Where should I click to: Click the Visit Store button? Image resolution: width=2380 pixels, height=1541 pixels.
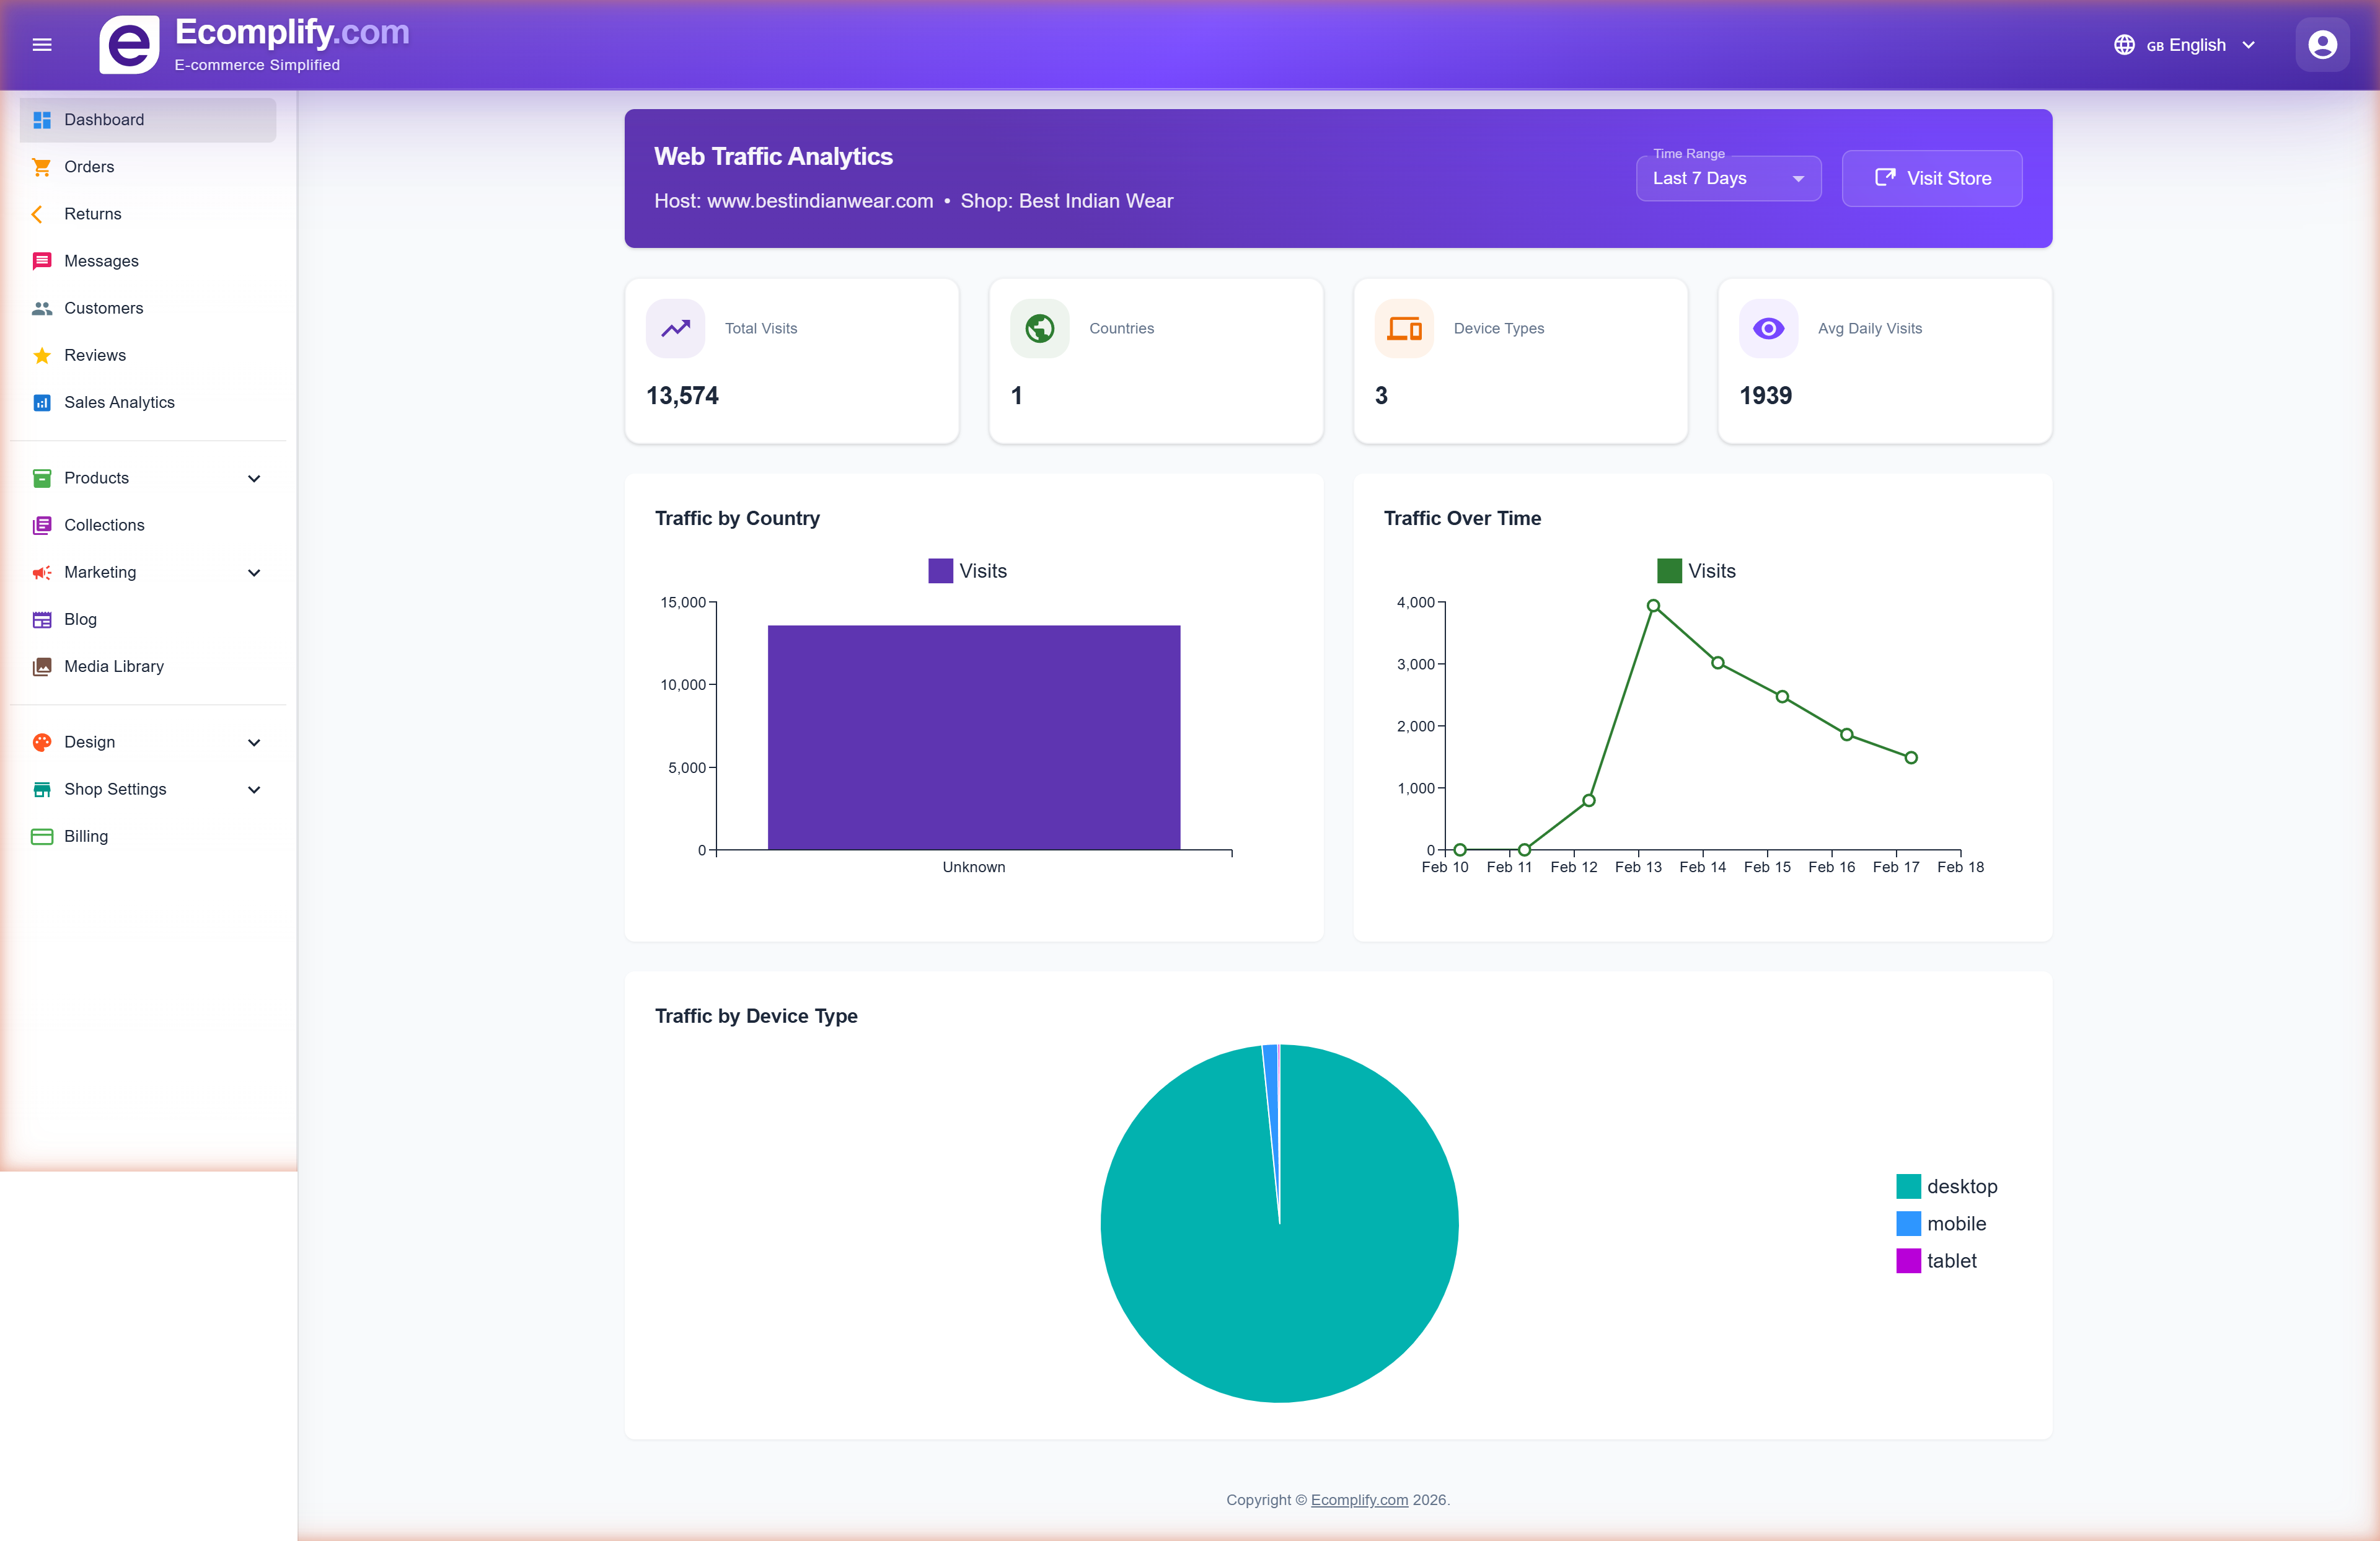[x=1931, y=178]
